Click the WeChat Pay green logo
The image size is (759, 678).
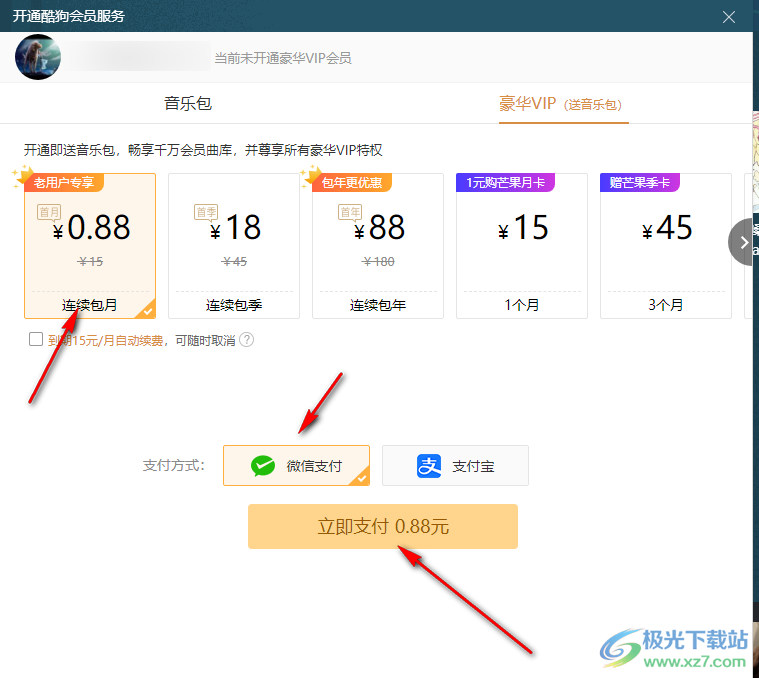263,466
